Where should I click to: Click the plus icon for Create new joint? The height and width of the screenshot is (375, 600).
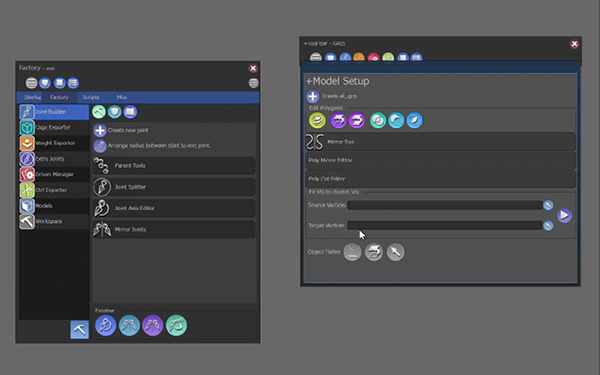click(100, 130)
